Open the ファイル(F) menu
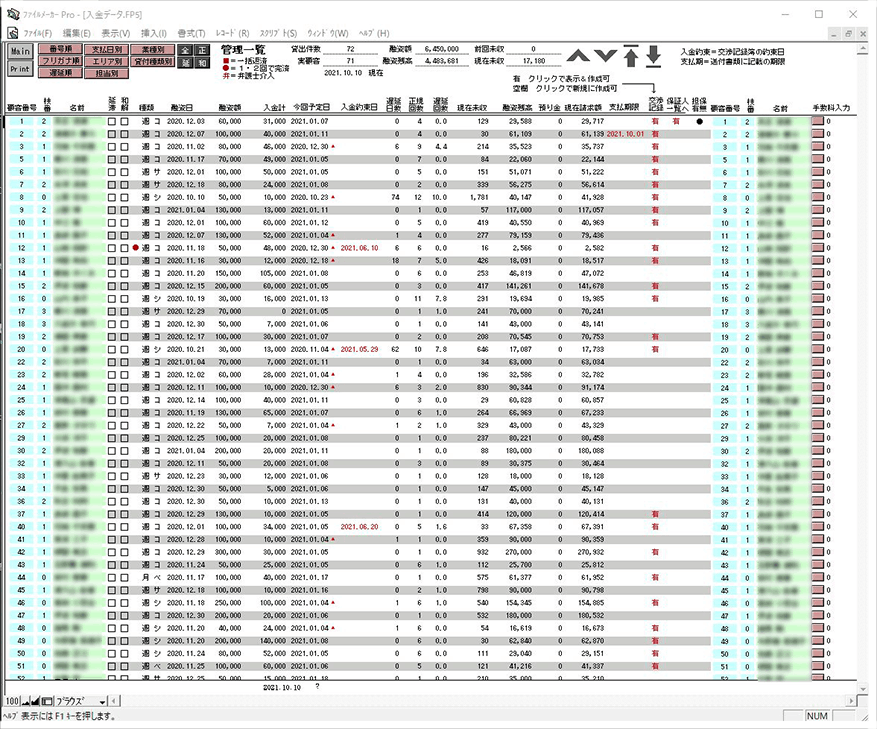The width and height of the screenshot is (877, 729). (x=38, y=33)
